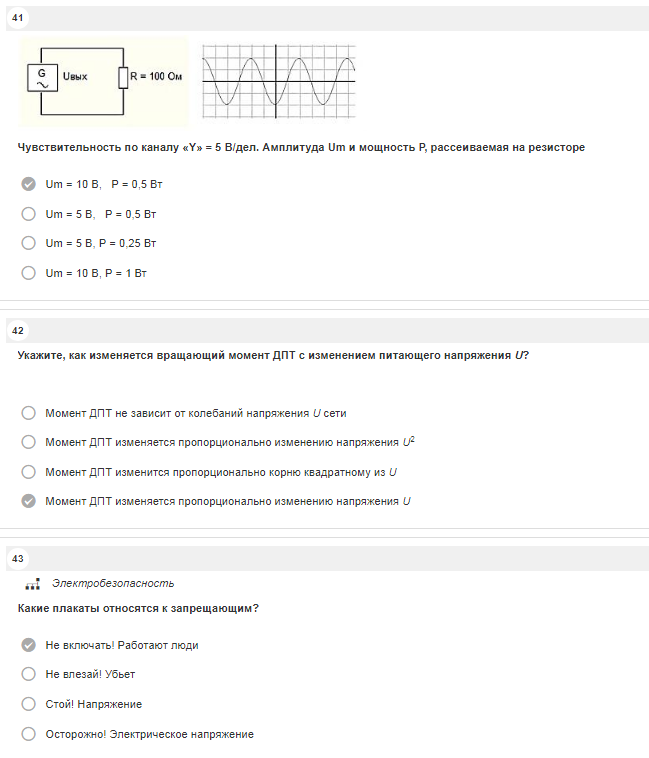Click the oscilloscope sine wave image
The image size is (649, 758).
tap(279, 82)
